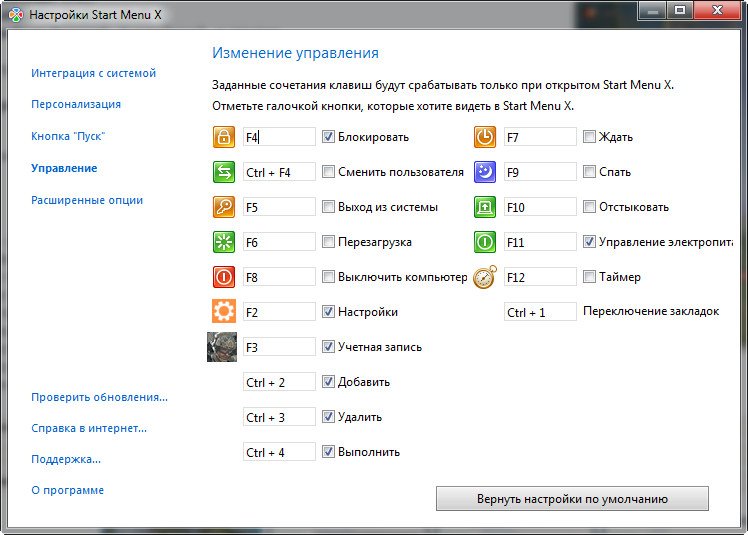Click the Ctrl + 4 hotkey field
748x535 pixels.
tap(279, 451)
